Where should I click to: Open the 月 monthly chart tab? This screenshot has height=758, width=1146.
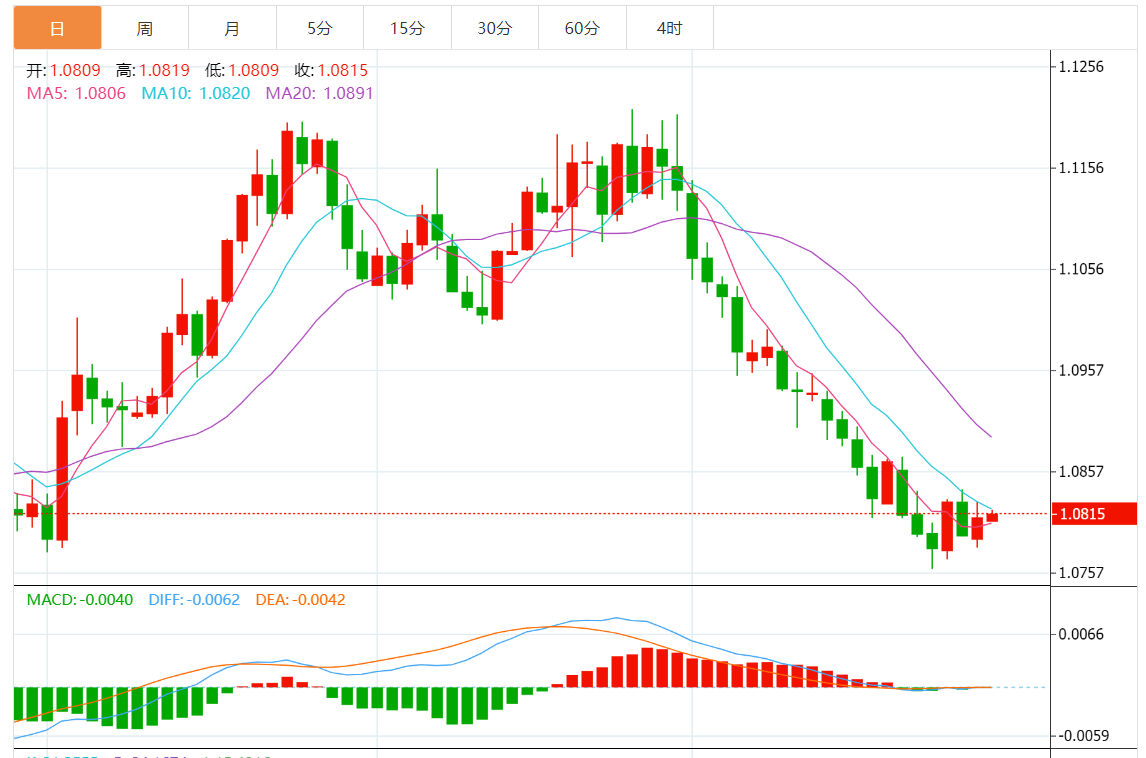point(232,28)
